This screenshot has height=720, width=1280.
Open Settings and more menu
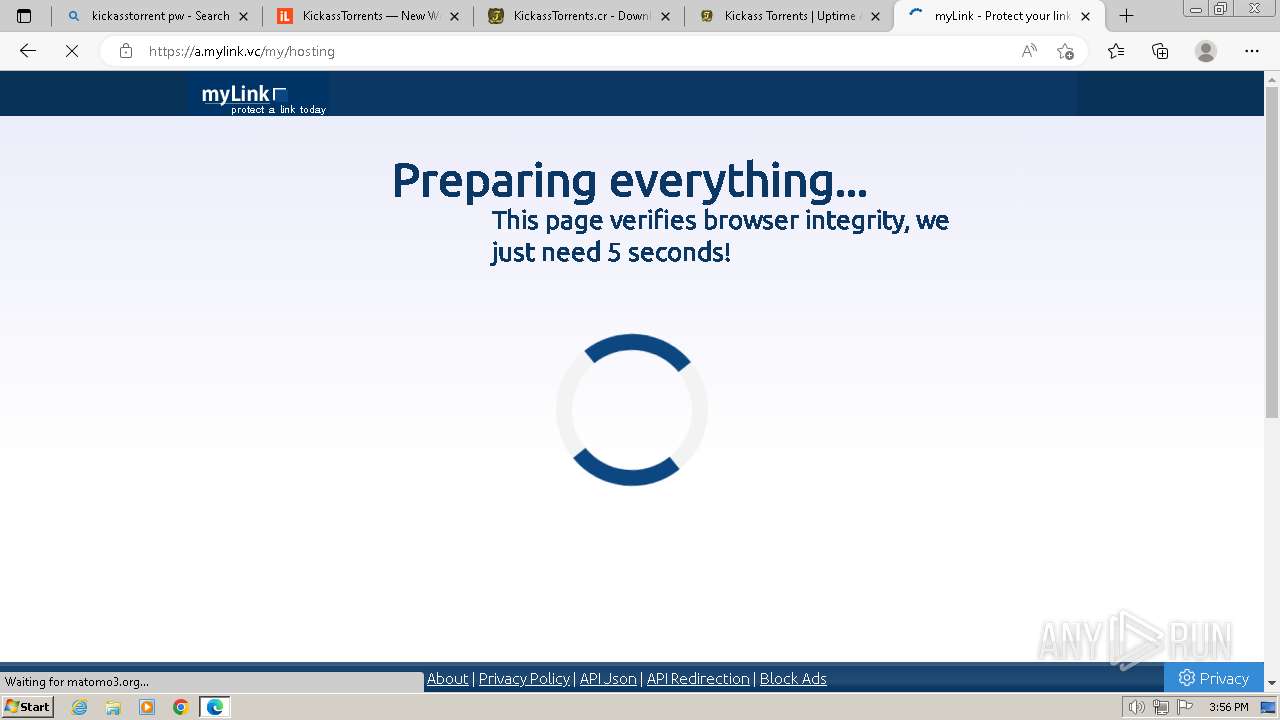pos(1252,51)
